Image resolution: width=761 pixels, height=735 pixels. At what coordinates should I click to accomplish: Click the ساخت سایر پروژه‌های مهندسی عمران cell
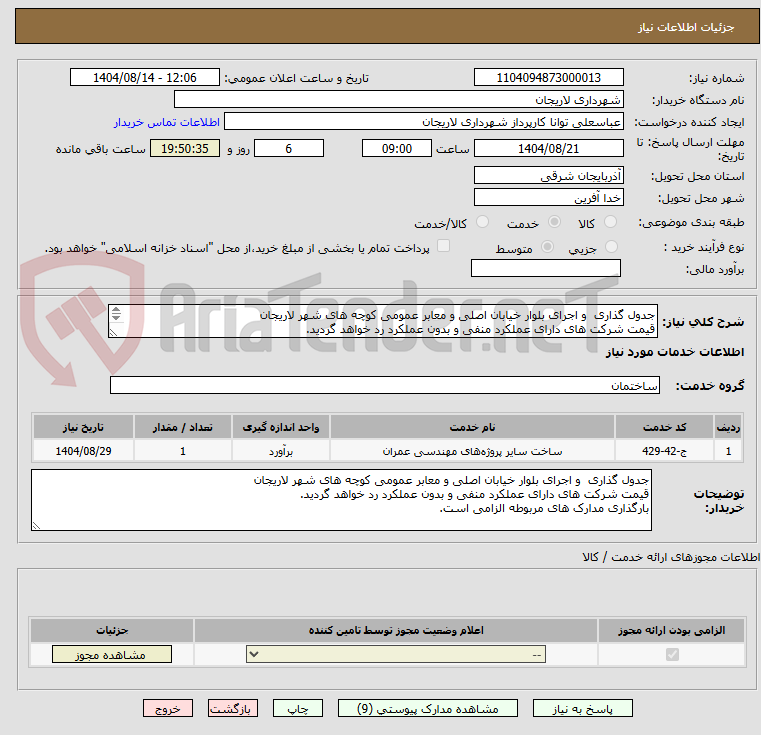coord(472,451)
